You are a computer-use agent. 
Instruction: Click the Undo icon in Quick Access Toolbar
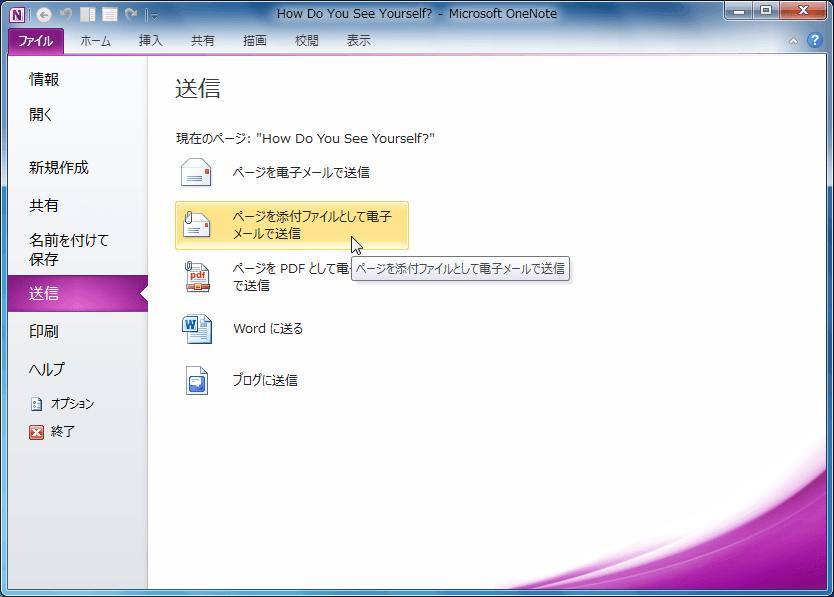coord(66,14)
